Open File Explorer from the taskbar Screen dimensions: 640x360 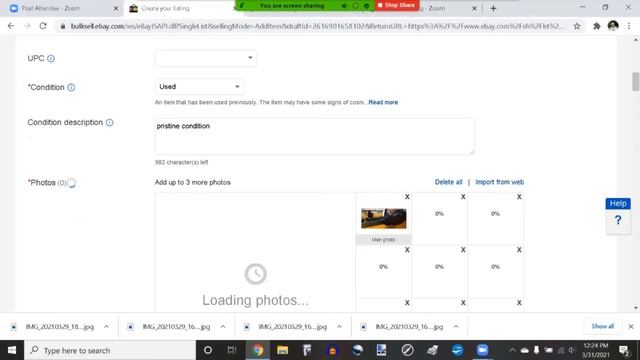point(282,350)
